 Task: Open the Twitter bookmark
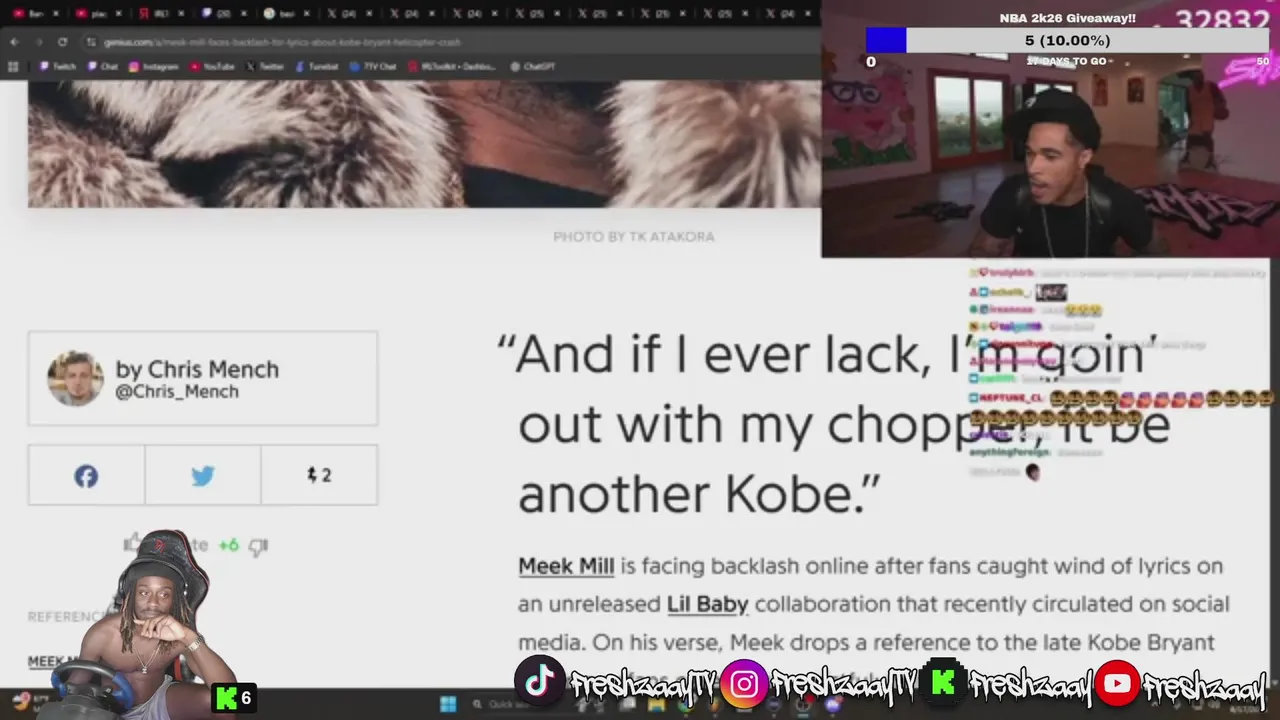[x=265, y=67]
